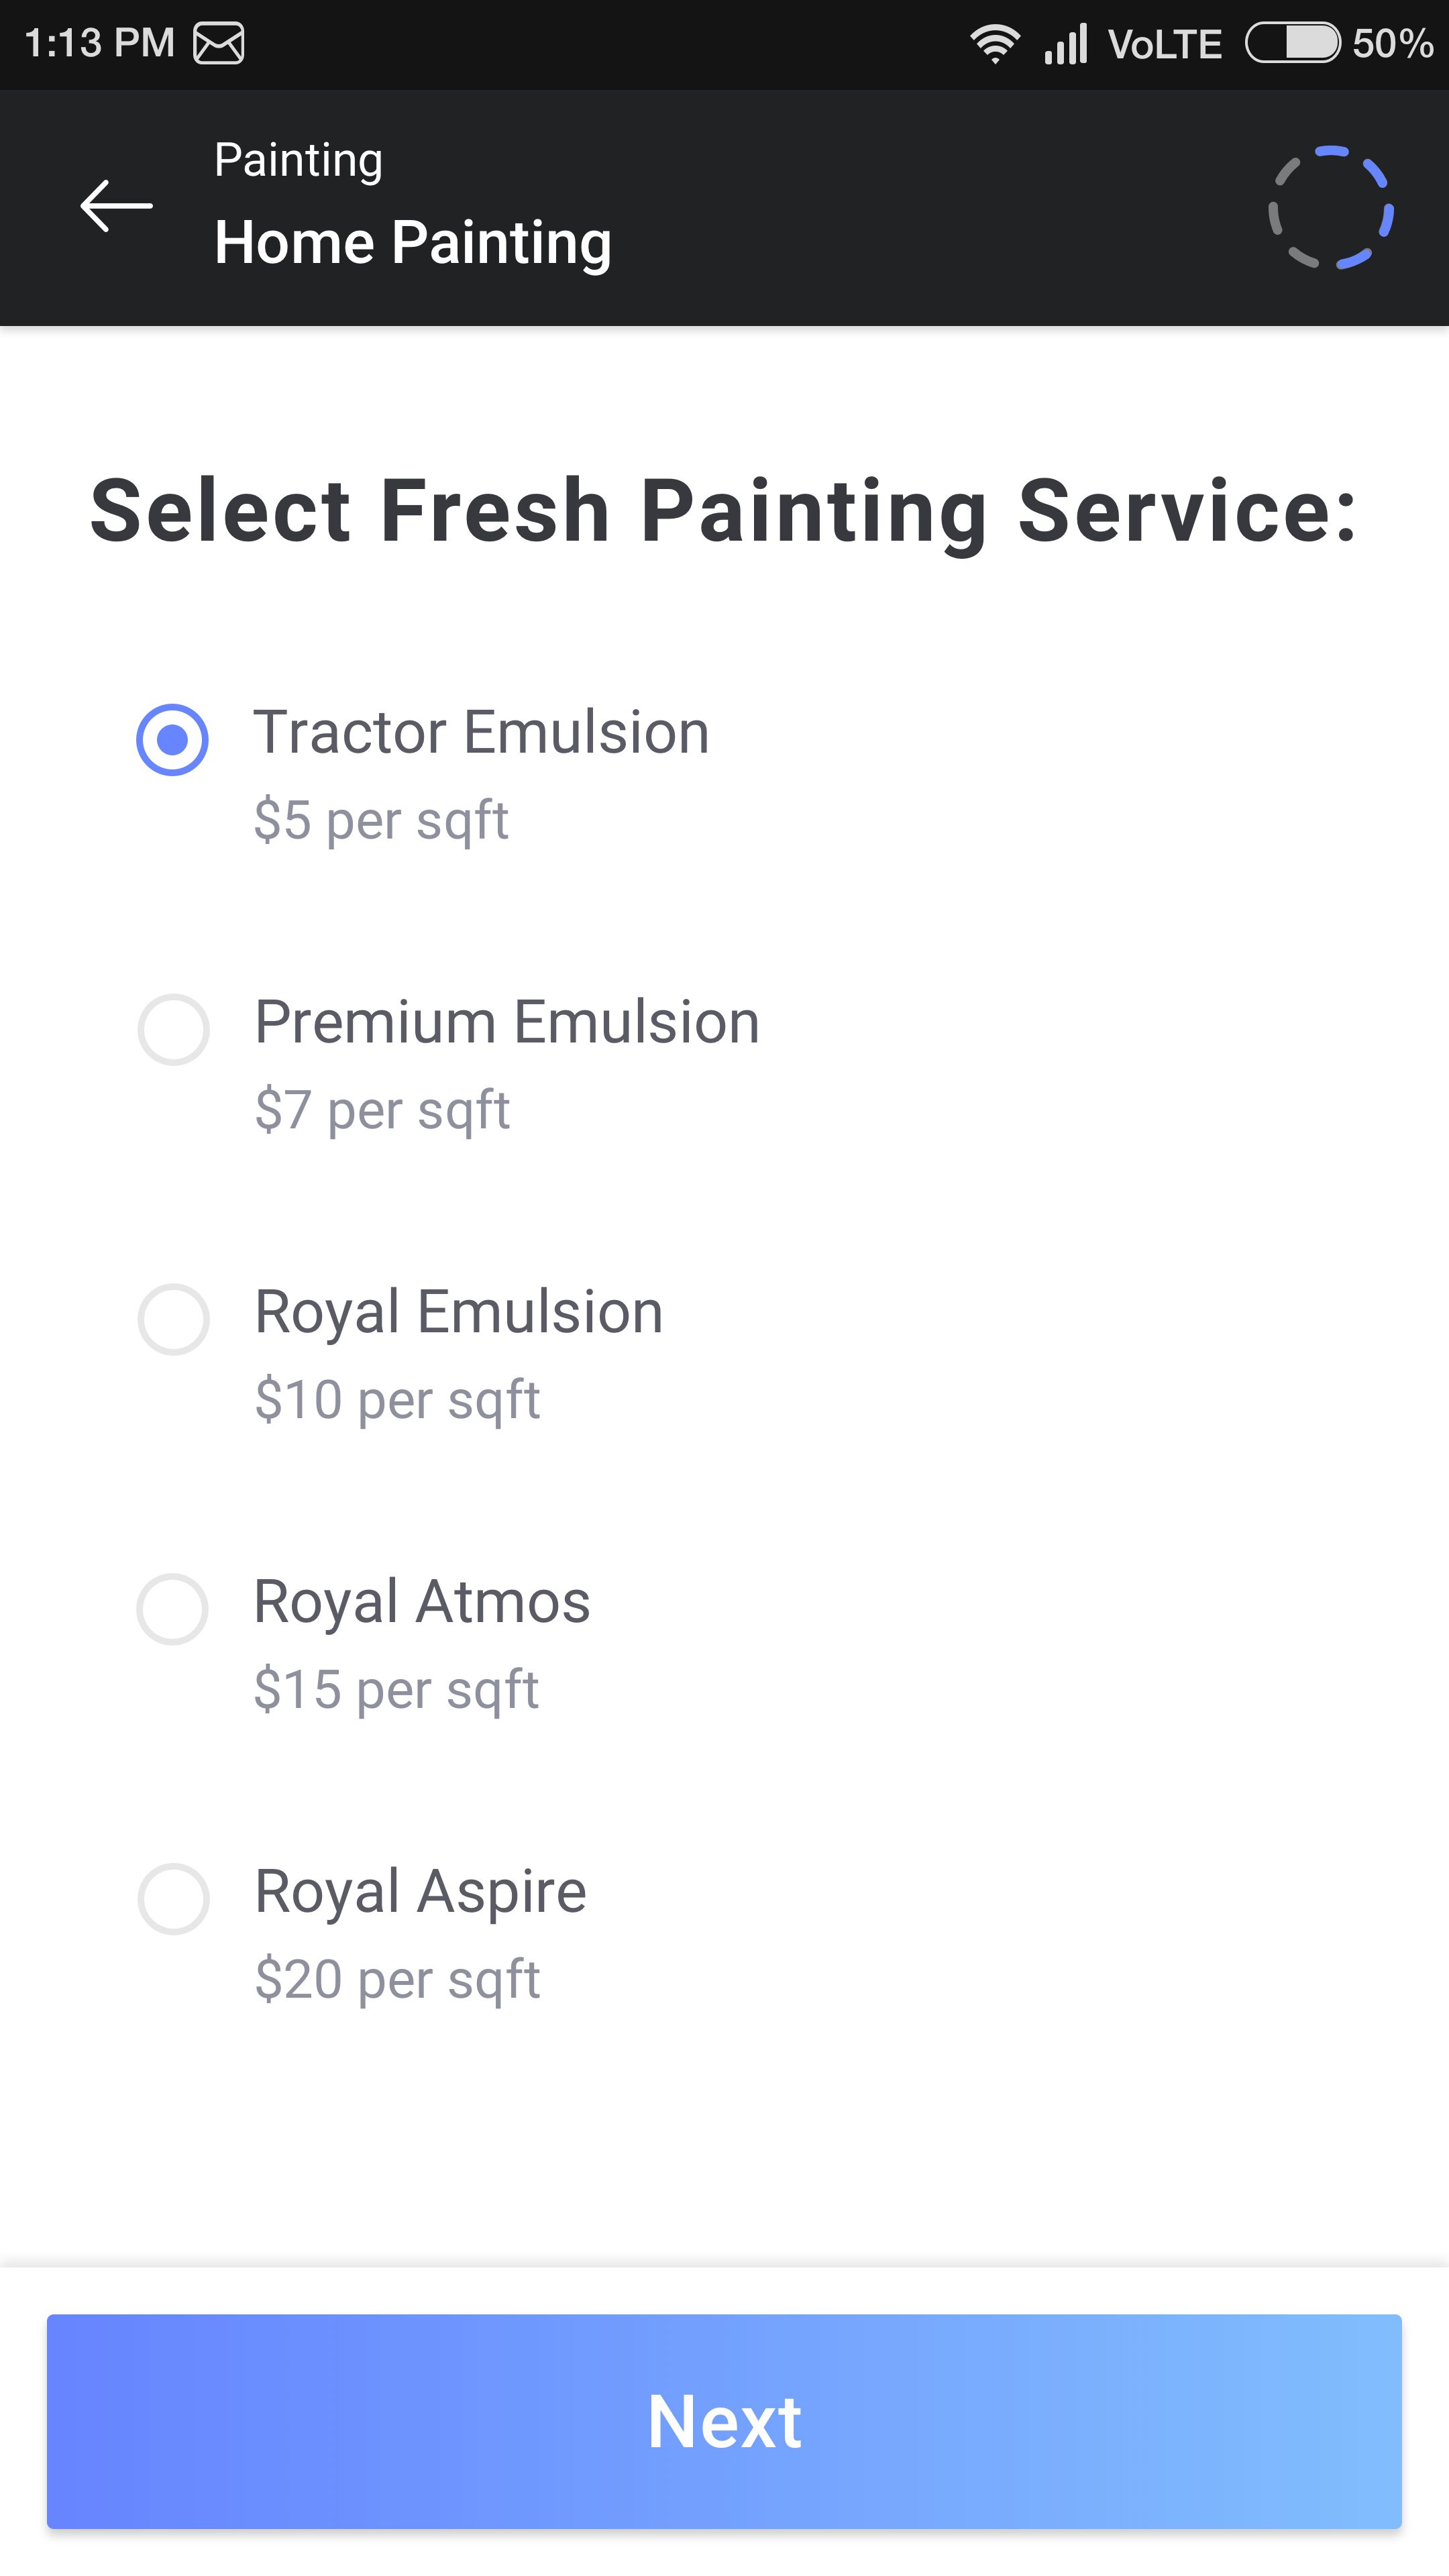The width and height of the screenshot is (1449, 2576).
Task: Tap the VoLTE indicator in status bar
Action: tap(1164, 44)
